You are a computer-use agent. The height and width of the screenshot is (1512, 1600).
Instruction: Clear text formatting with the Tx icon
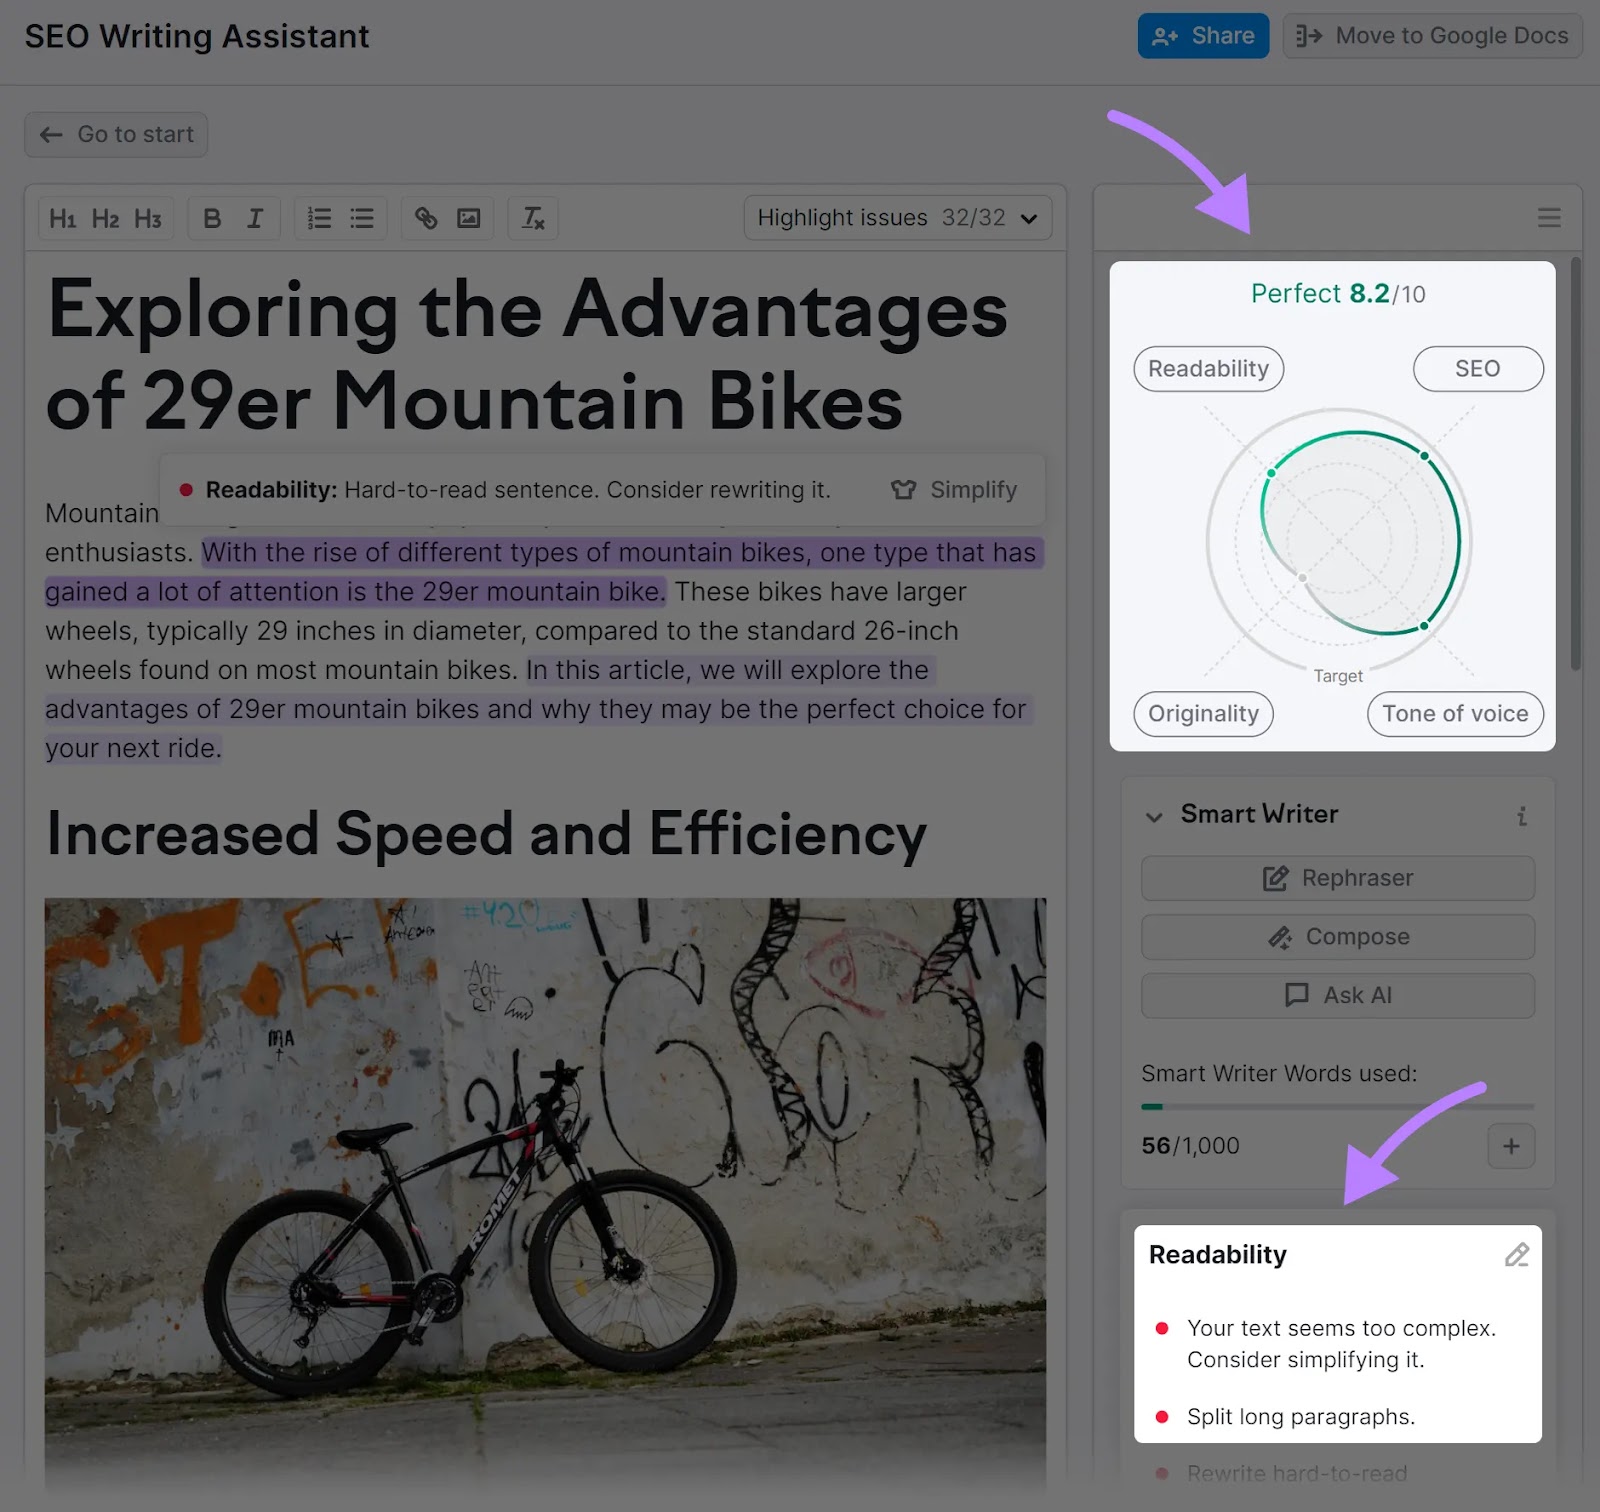pyautogui.click(x=533, y=218)
